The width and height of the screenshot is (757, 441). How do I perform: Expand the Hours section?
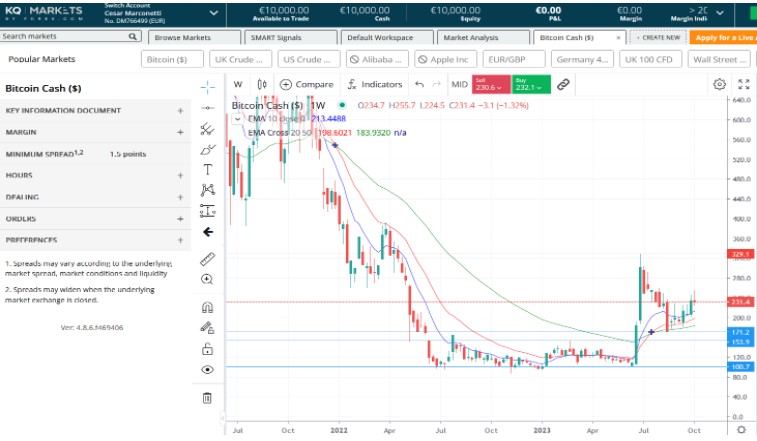[x=180, y=175]
